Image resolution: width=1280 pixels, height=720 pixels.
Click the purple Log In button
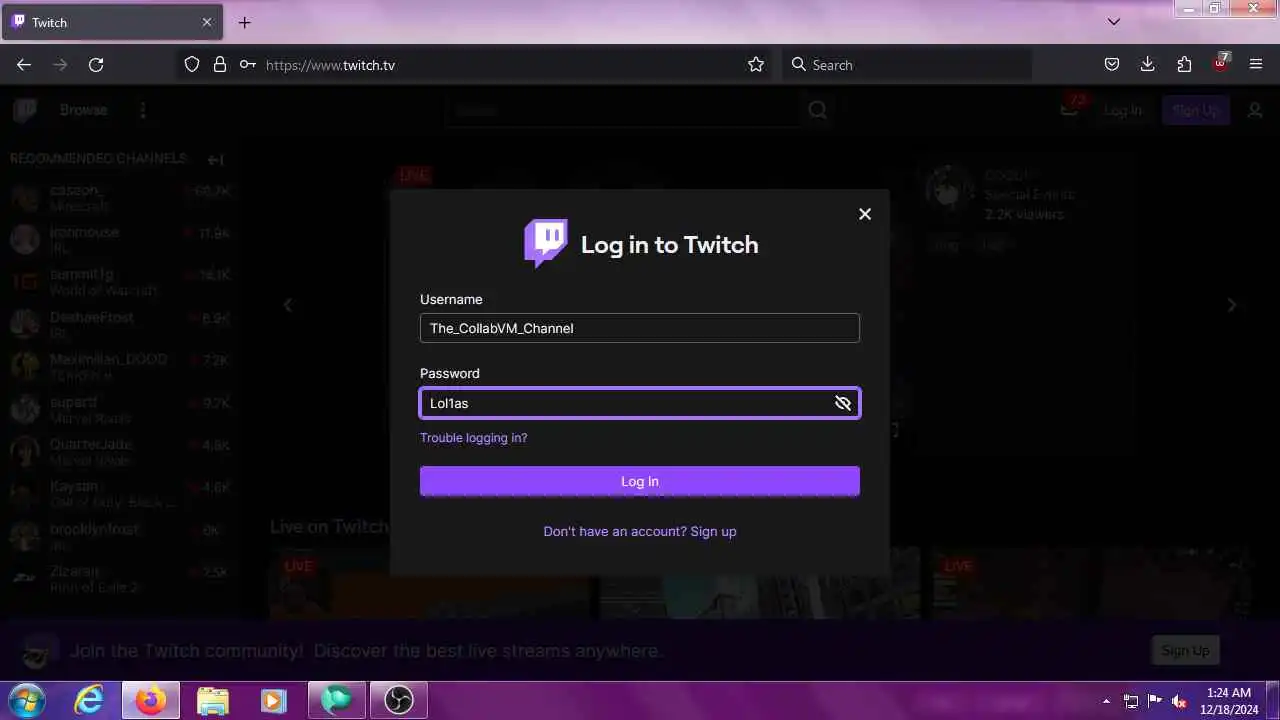pos(640,481)
